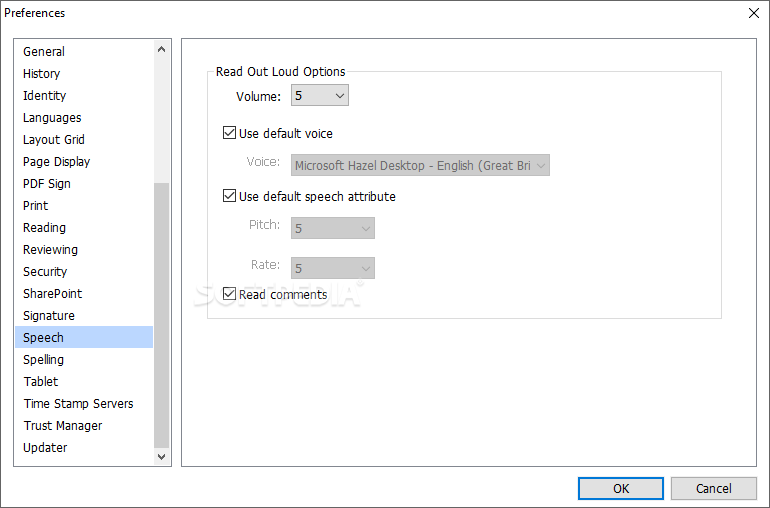Go to Languages settings

pyautogui.click(x=84, y=118)
